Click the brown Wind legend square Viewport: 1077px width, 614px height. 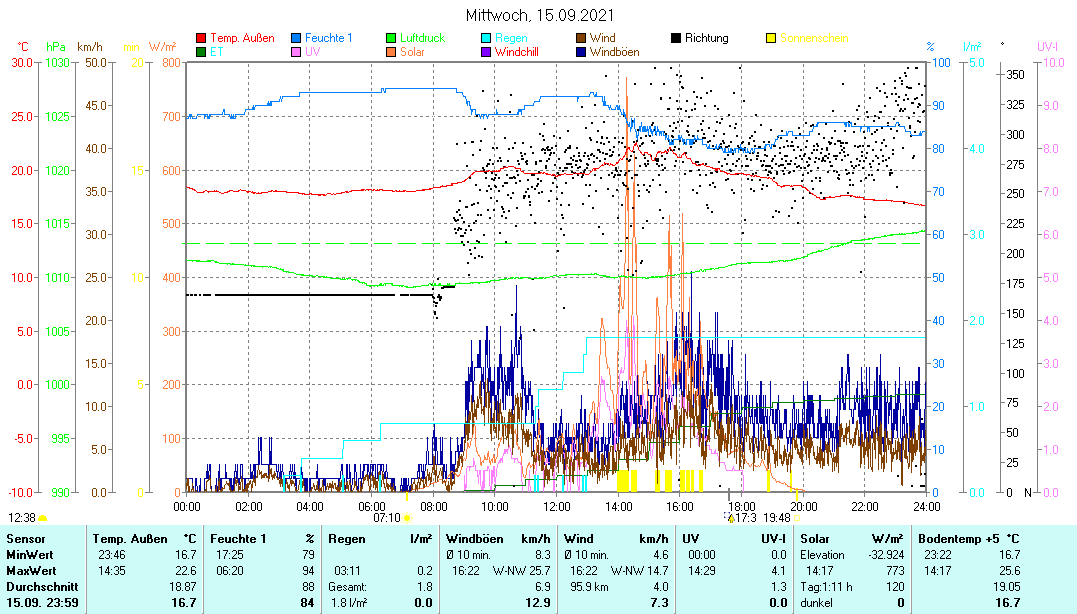click(x=581, y=39)
